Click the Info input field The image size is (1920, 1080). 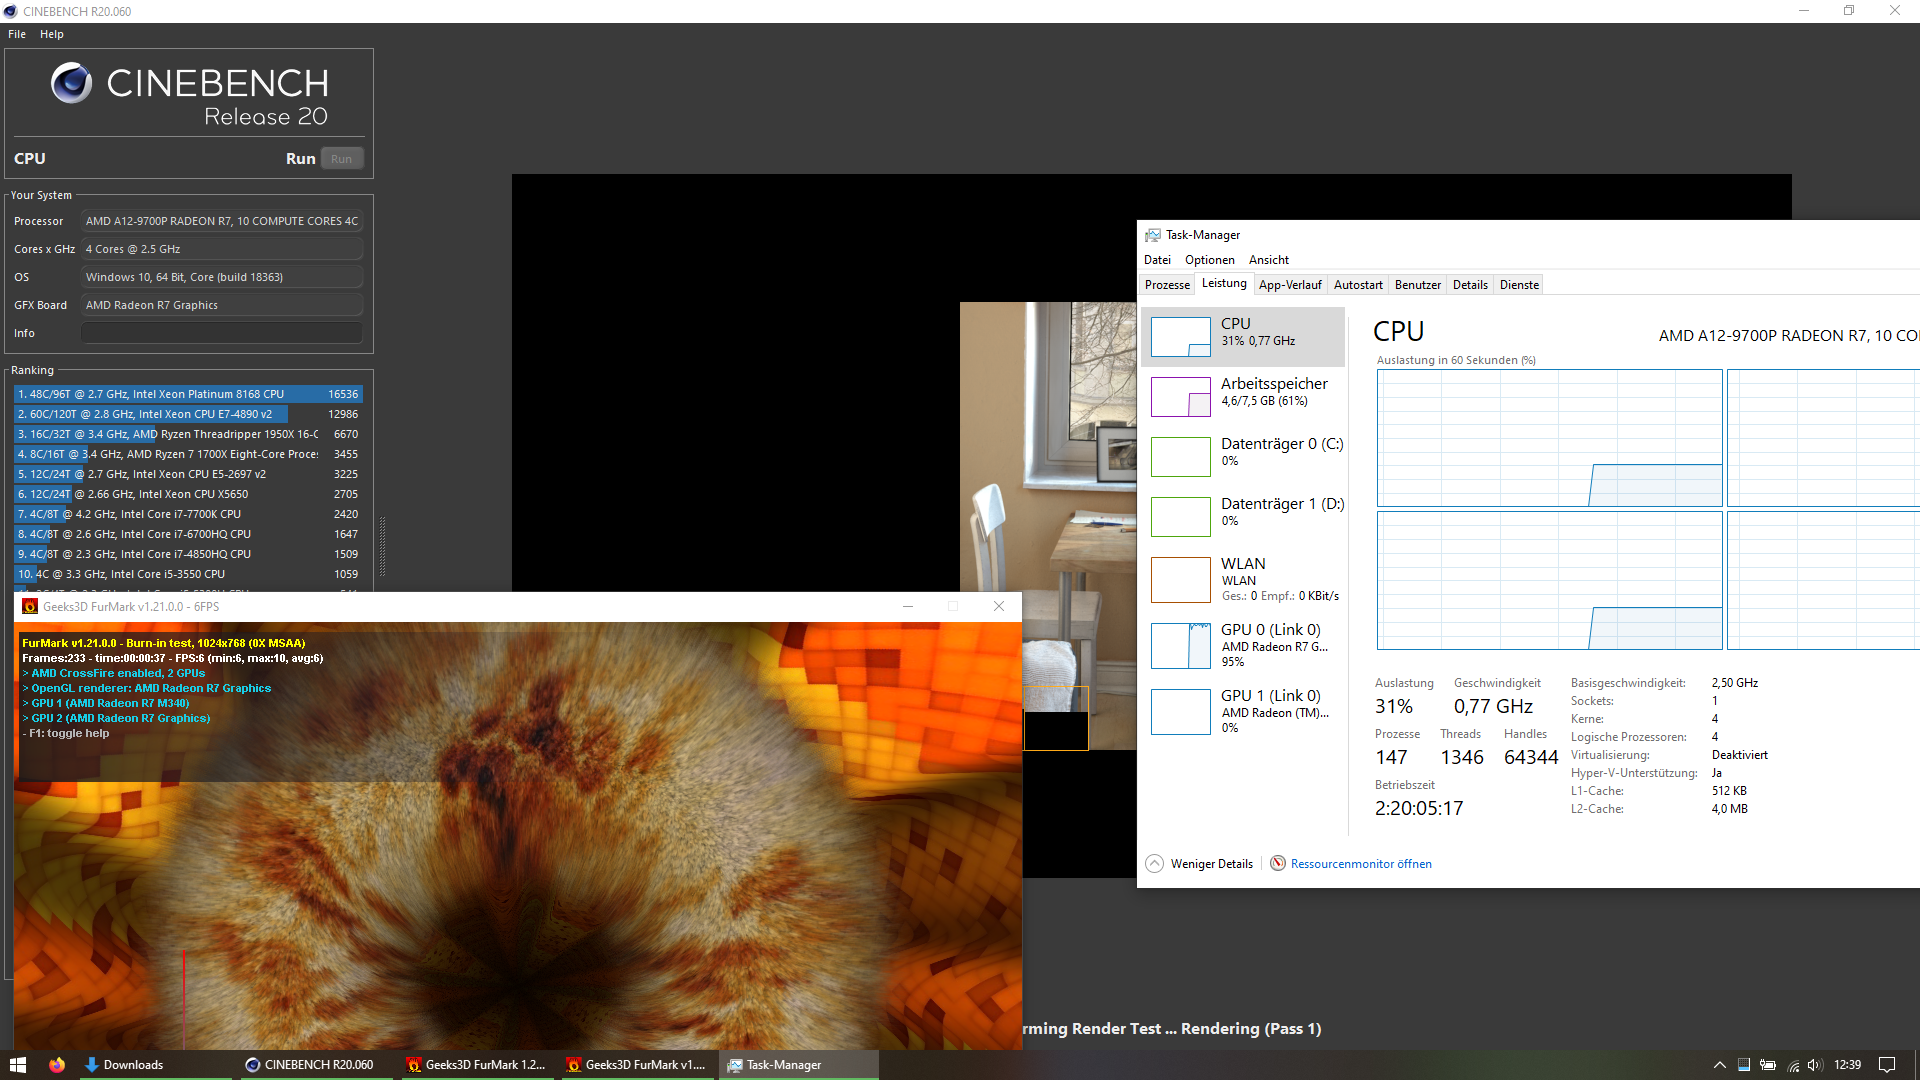click(221, 333)
